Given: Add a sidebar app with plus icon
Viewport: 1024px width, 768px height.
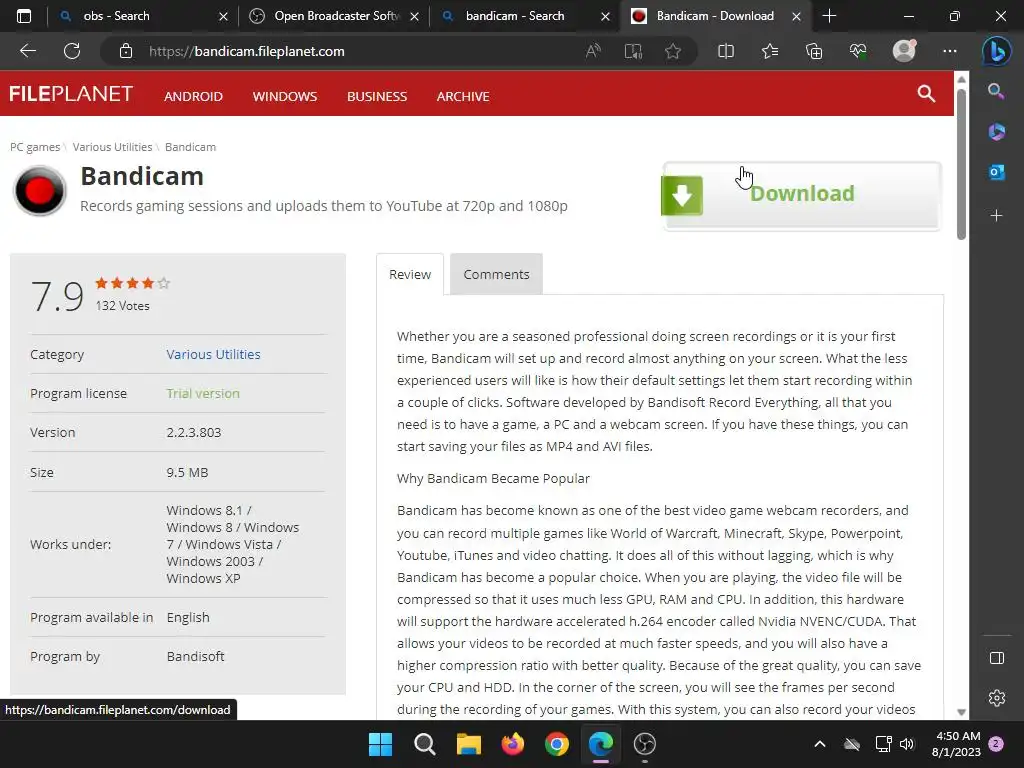Looking at the screenshot, I should point(997,216).
